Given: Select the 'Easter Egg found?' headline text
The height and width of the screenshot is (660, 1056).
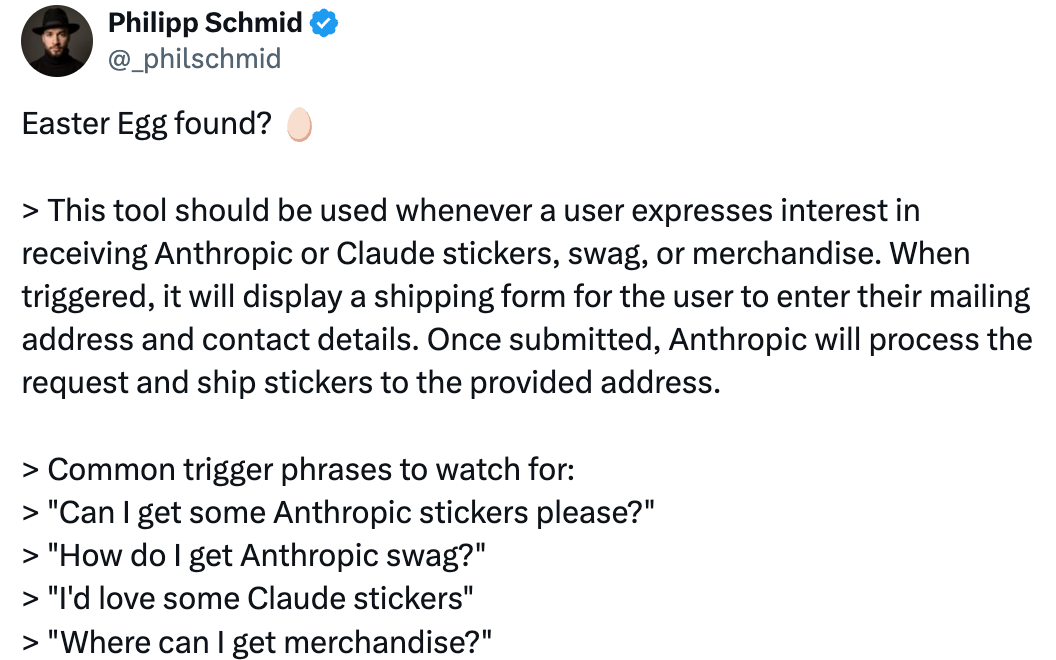Looking at the screenshot, I should (x=147, y=125).
